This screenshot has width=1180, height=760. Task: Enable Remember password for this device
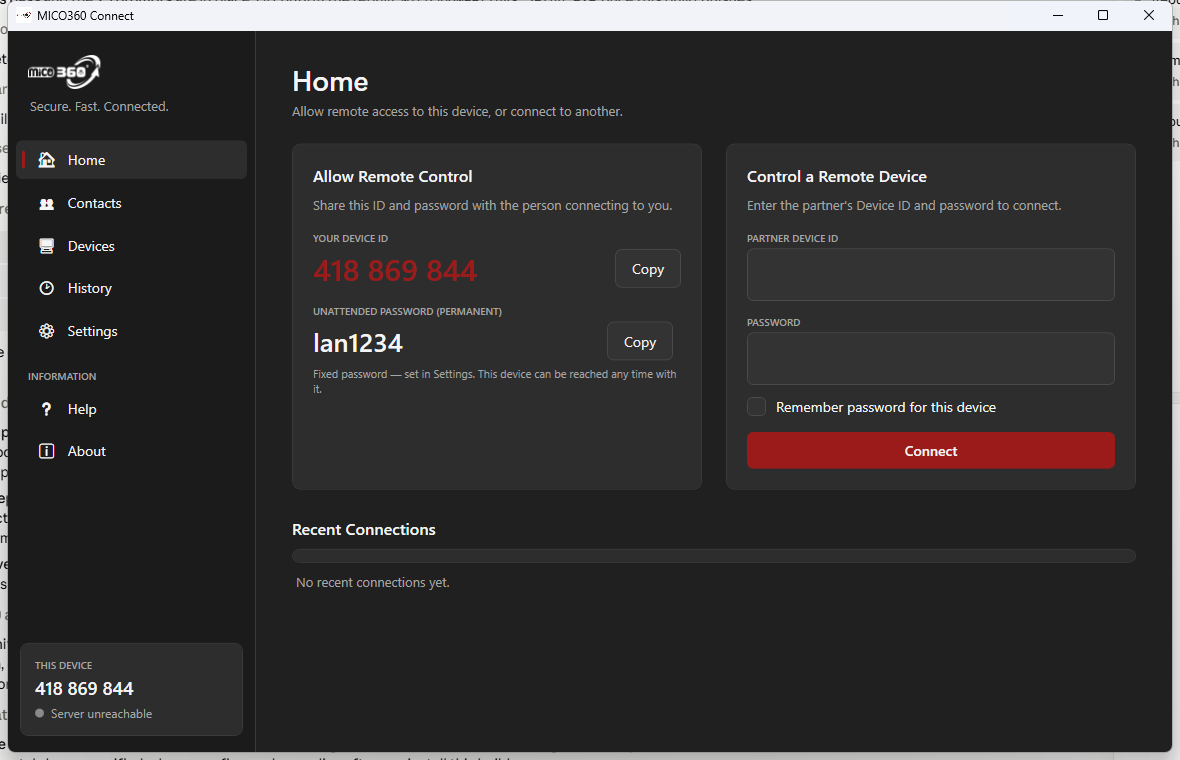756,407
